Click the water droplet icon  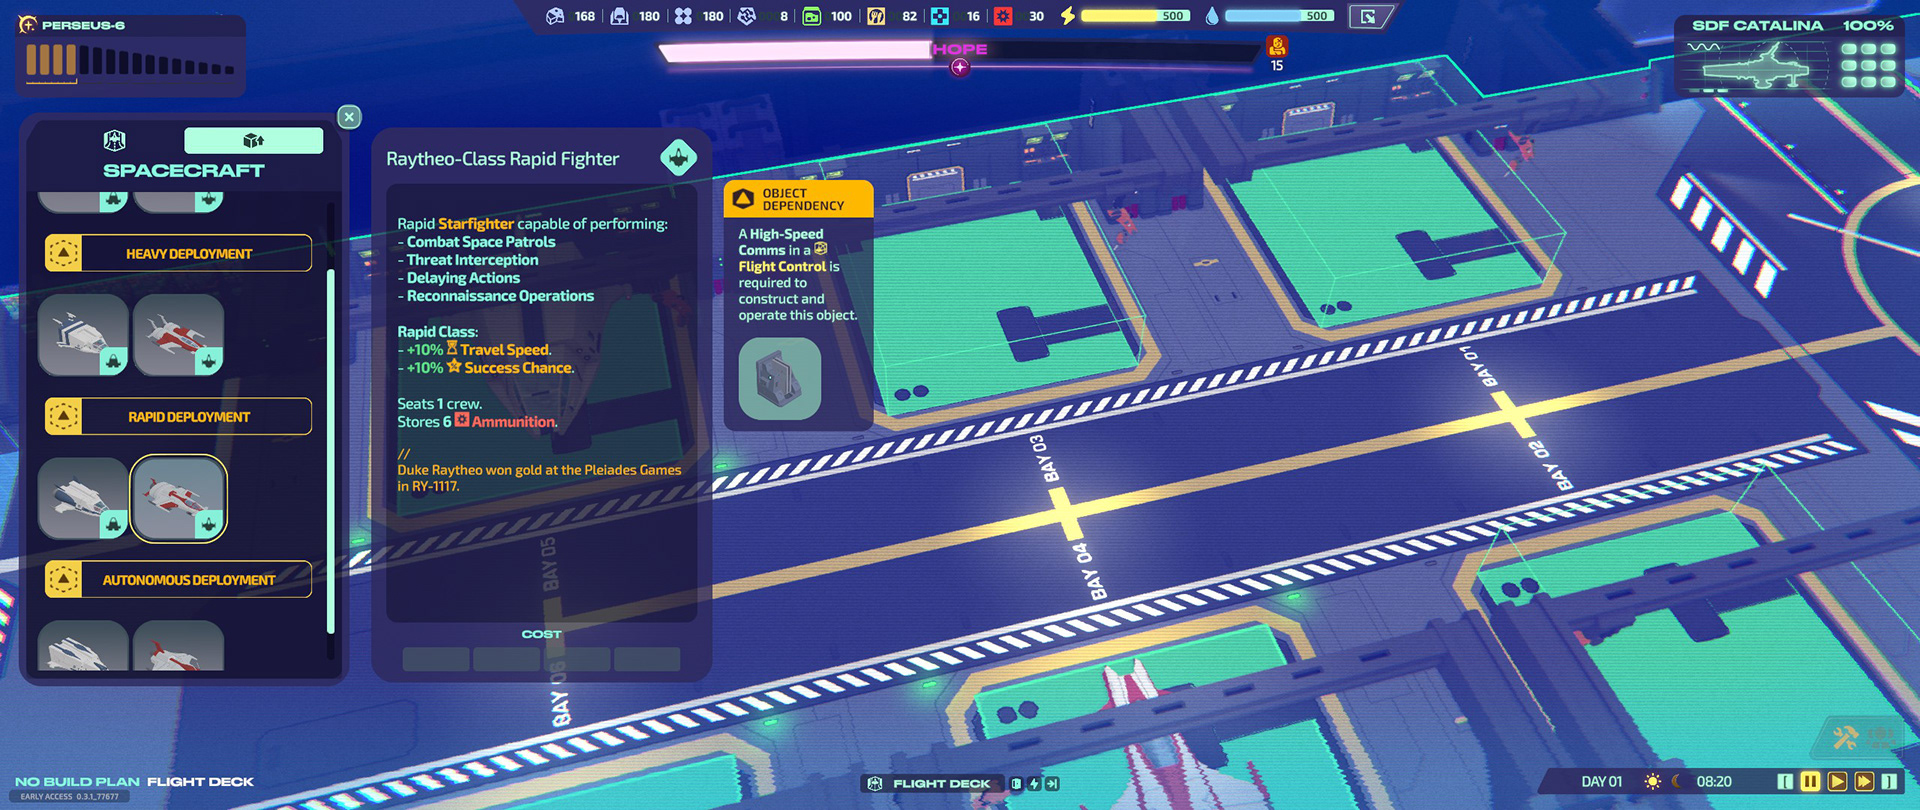click(1212, 16)
